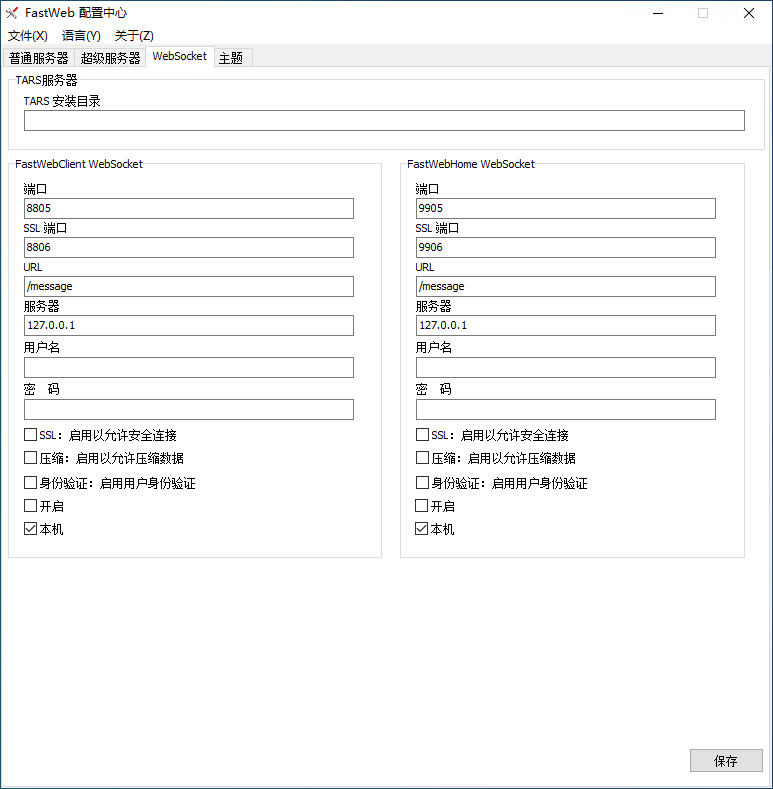This screenshot has width=773, height=789.
Task: Enable SSL checkbox for FastWebClient
Action: click(x=31, y=435)
